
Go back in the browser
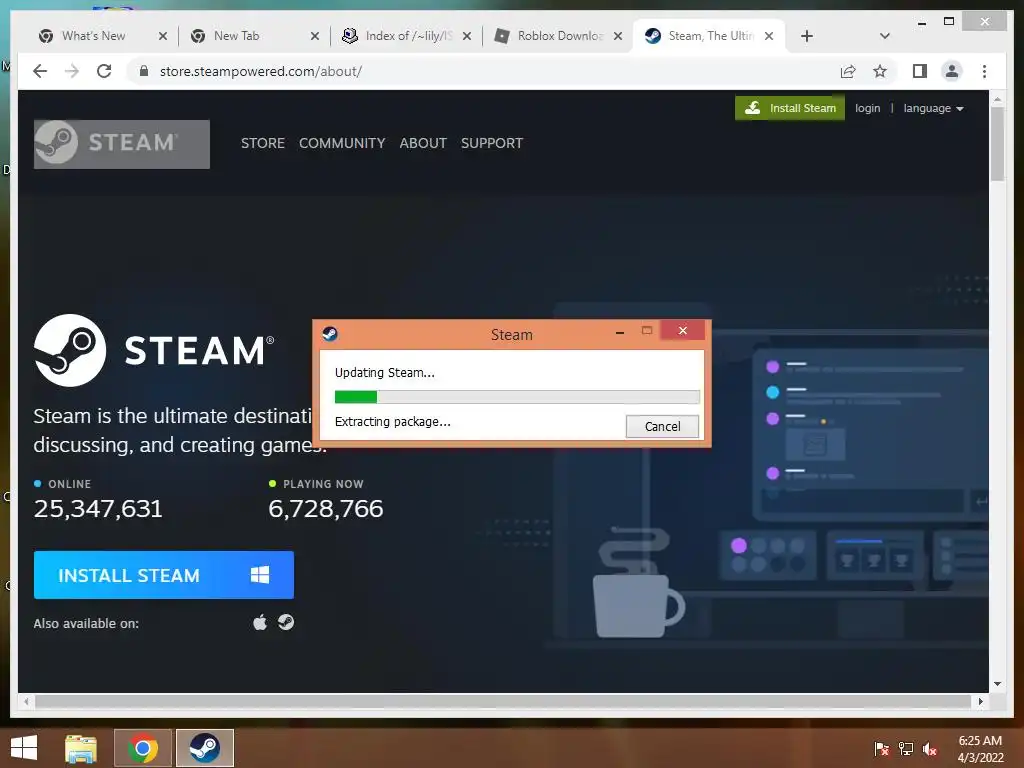point(40,71)
